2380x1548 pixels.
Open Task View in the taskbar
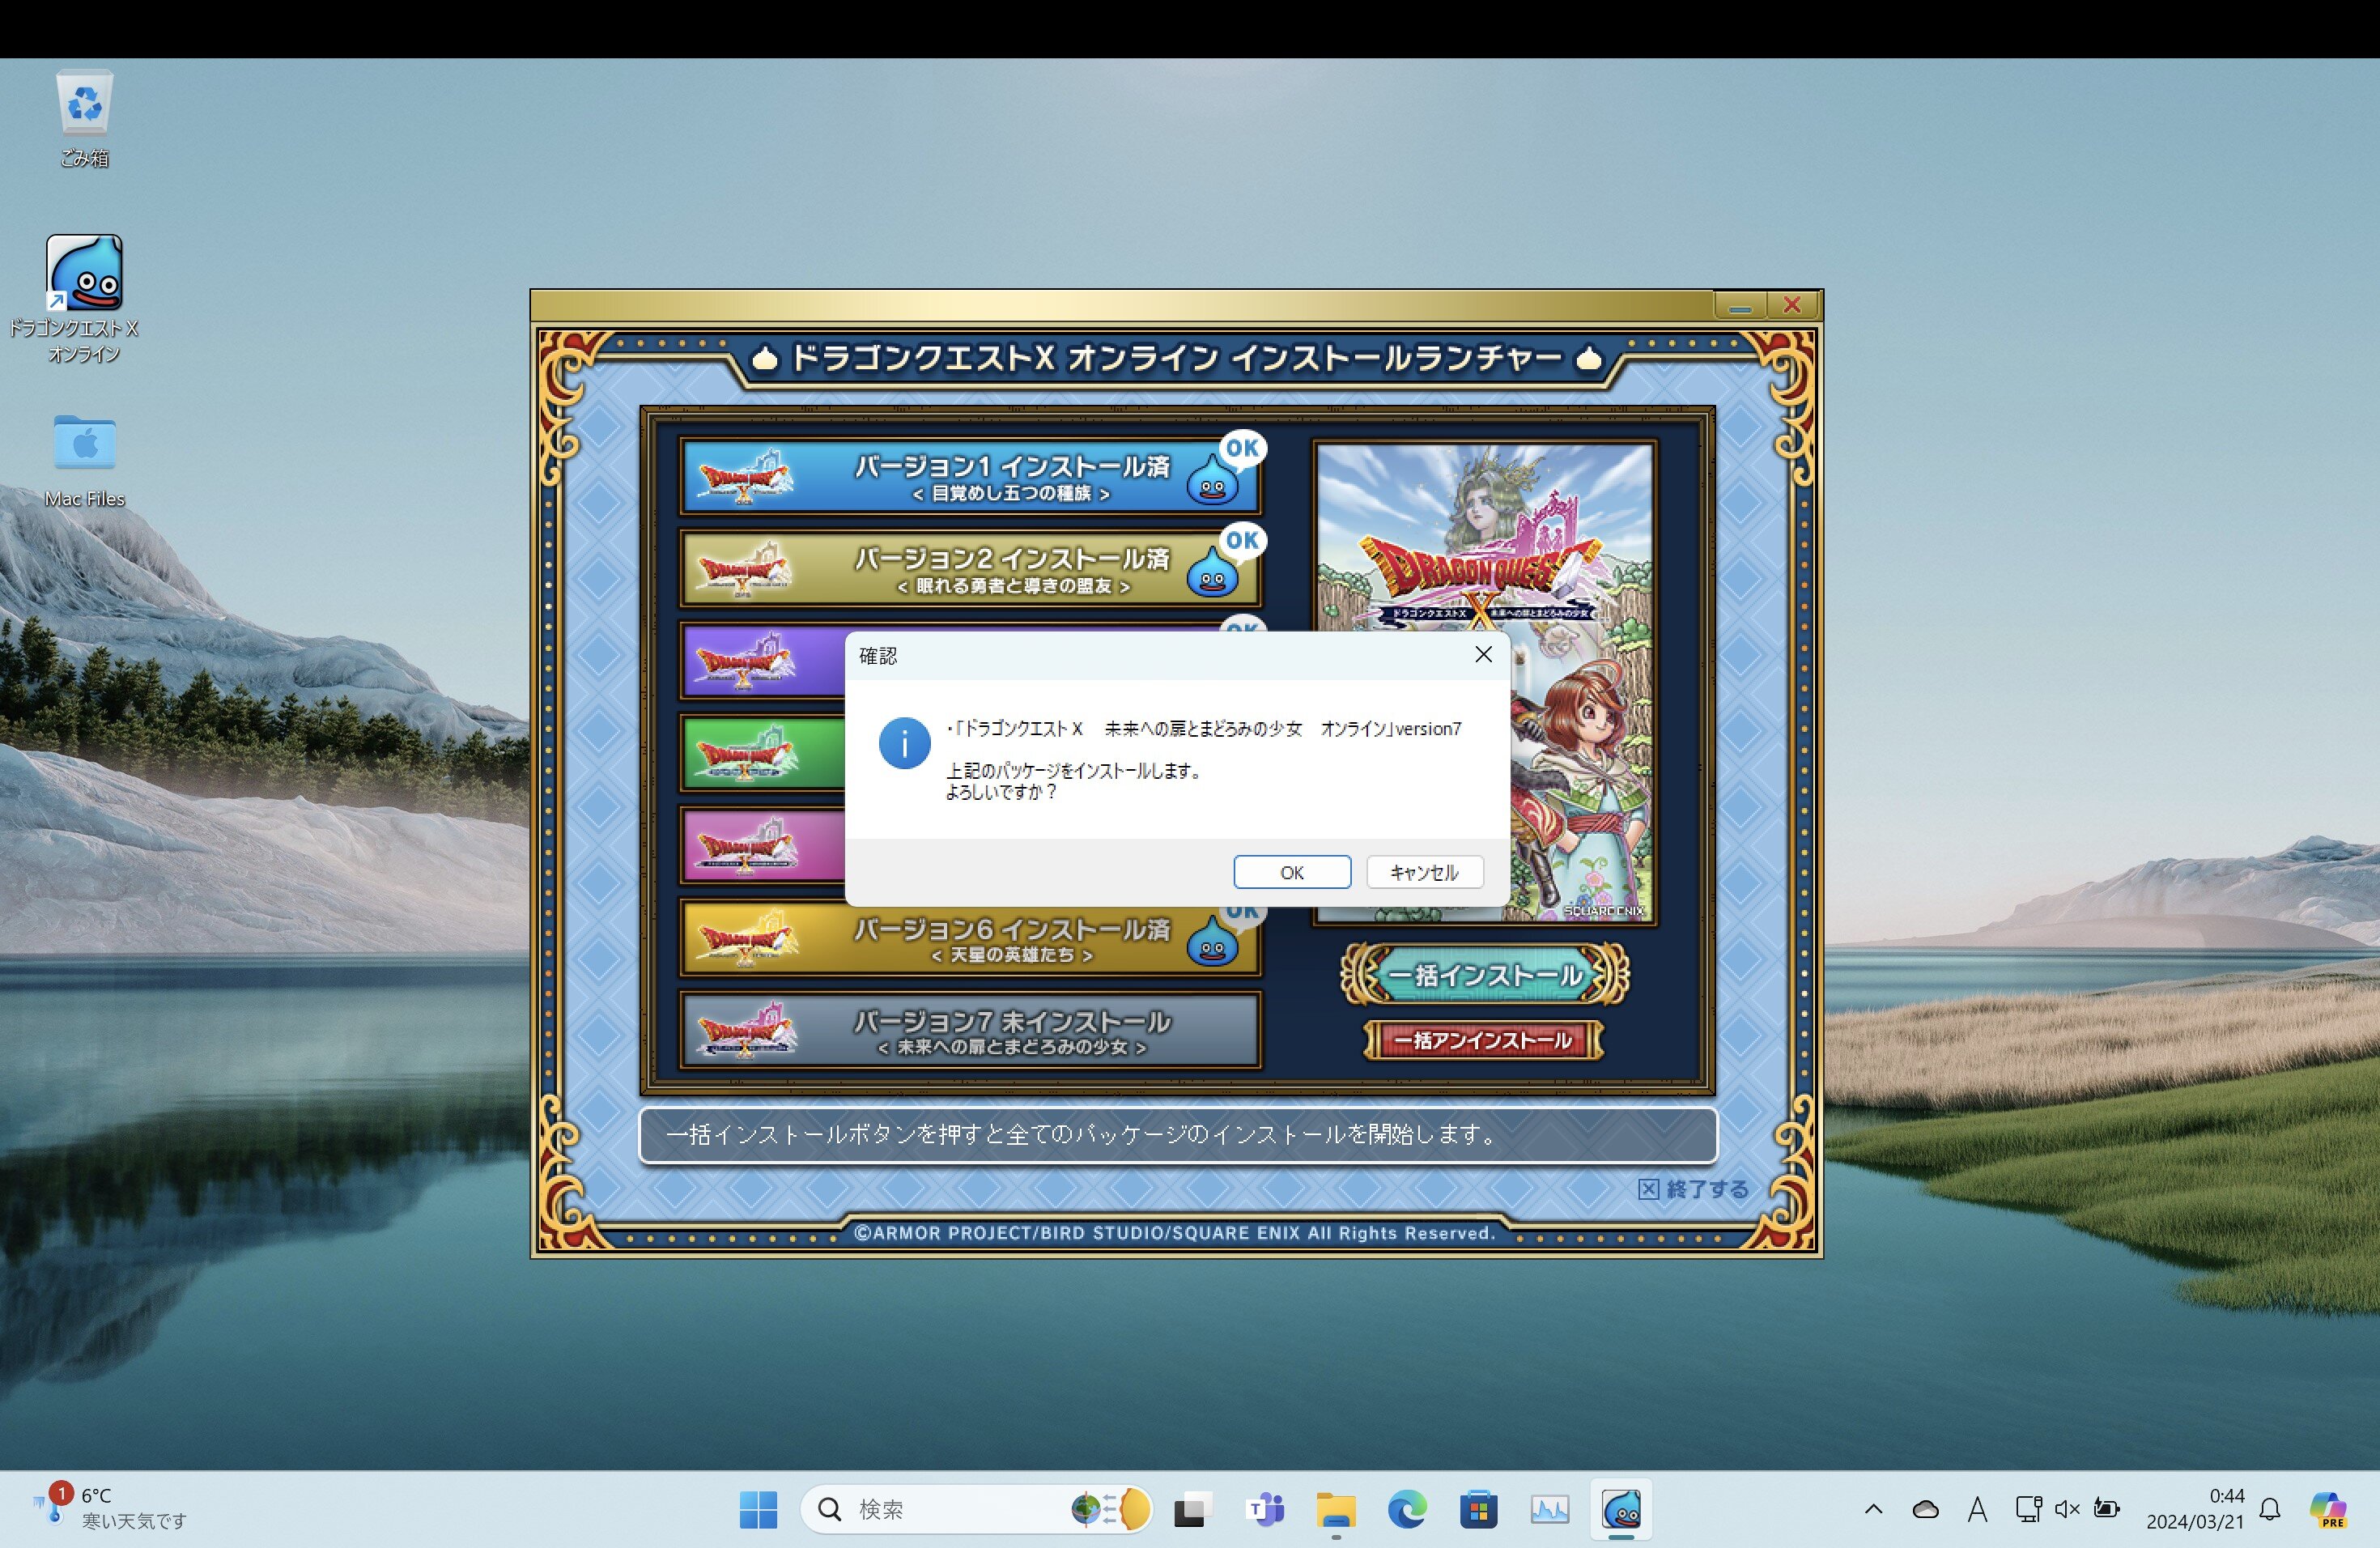(x=1192, y=1509)
